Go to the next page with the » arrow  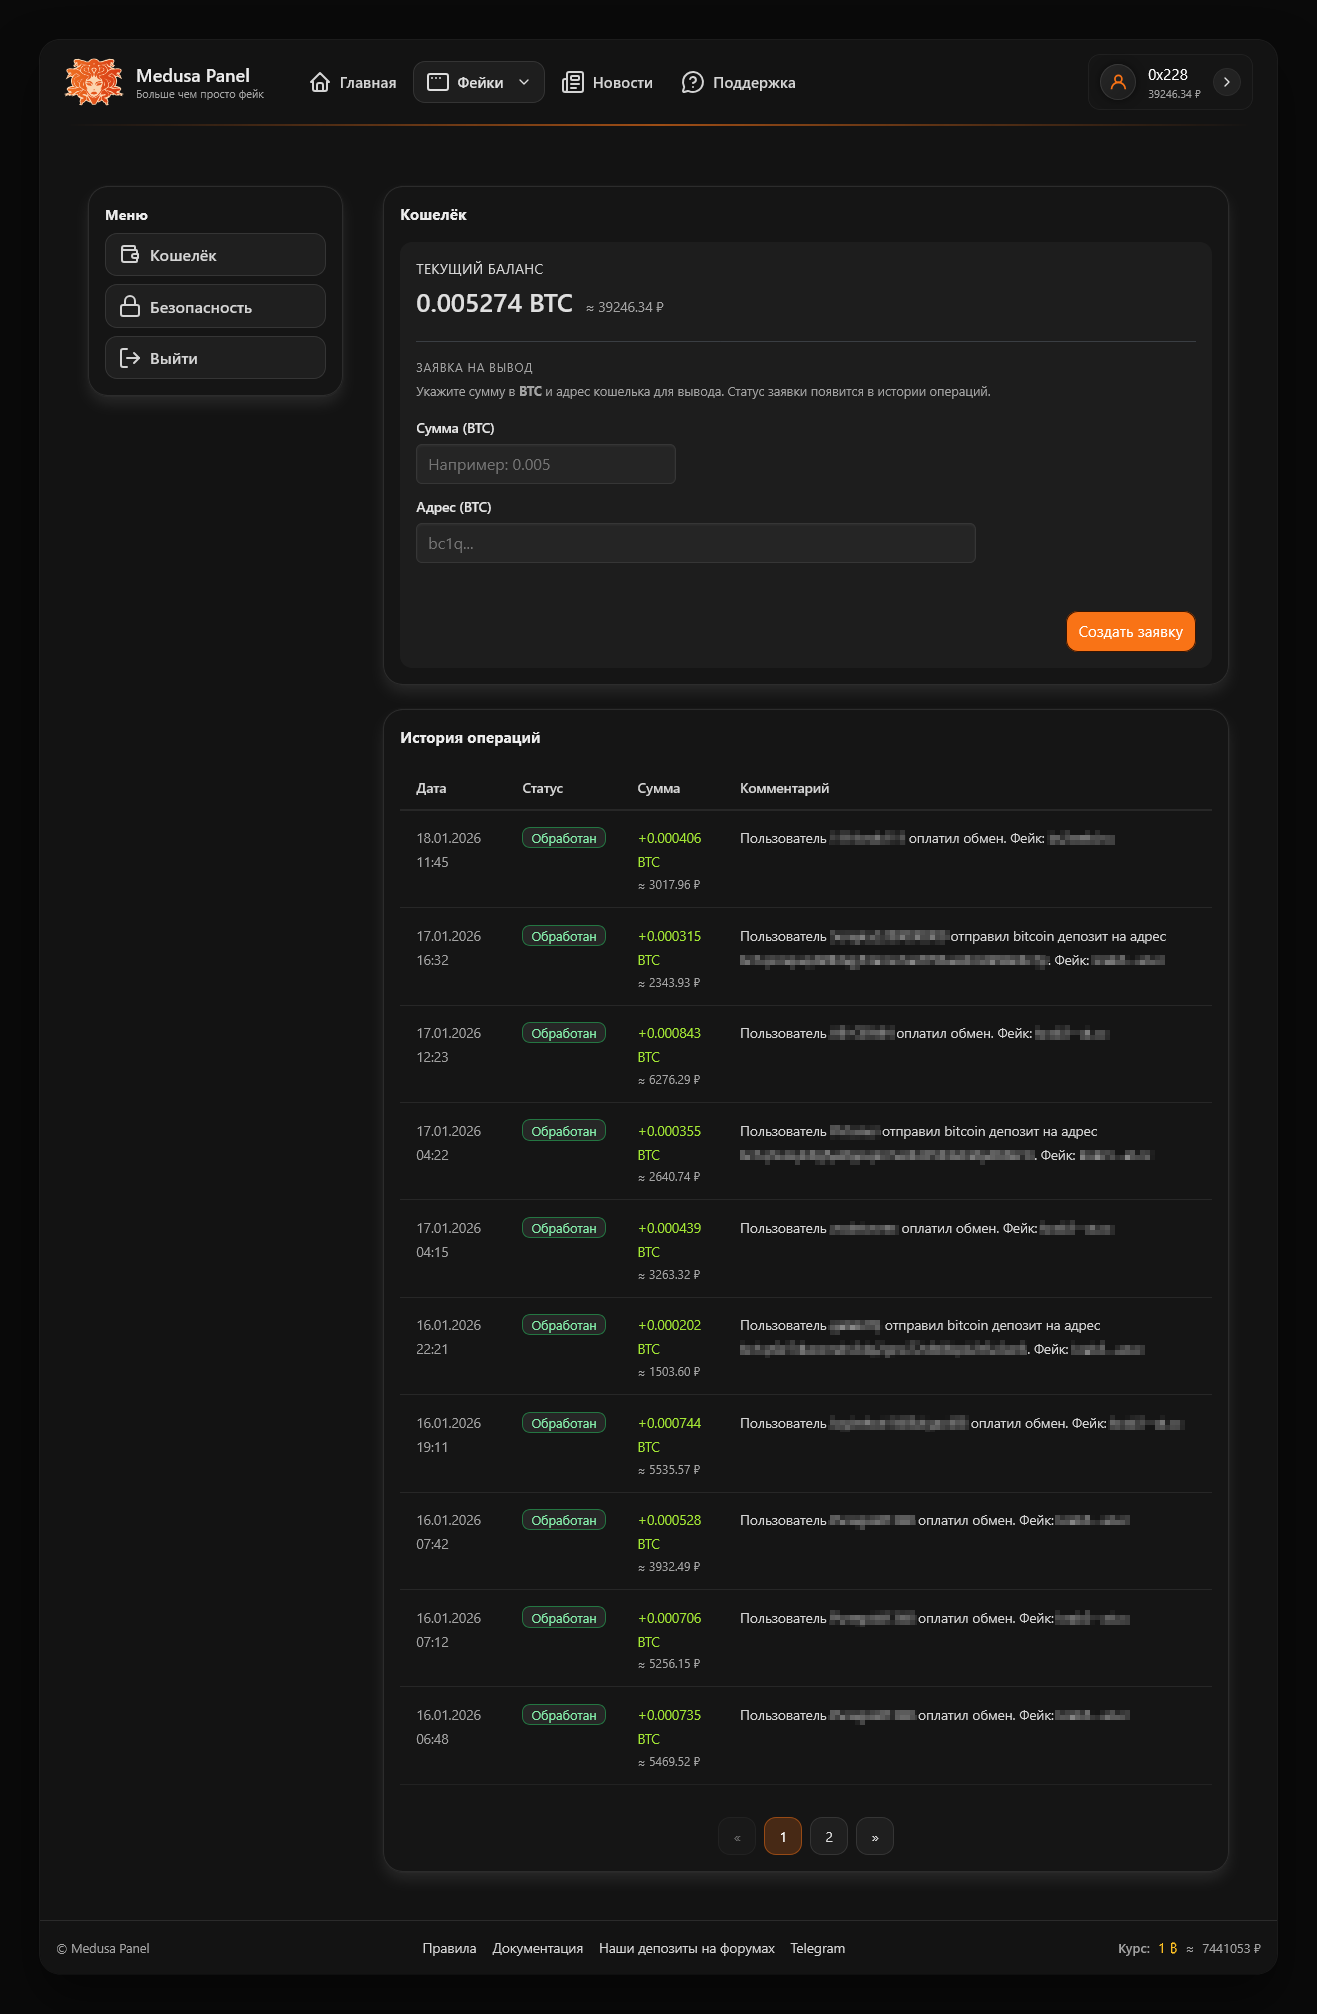click(875, 1837)
